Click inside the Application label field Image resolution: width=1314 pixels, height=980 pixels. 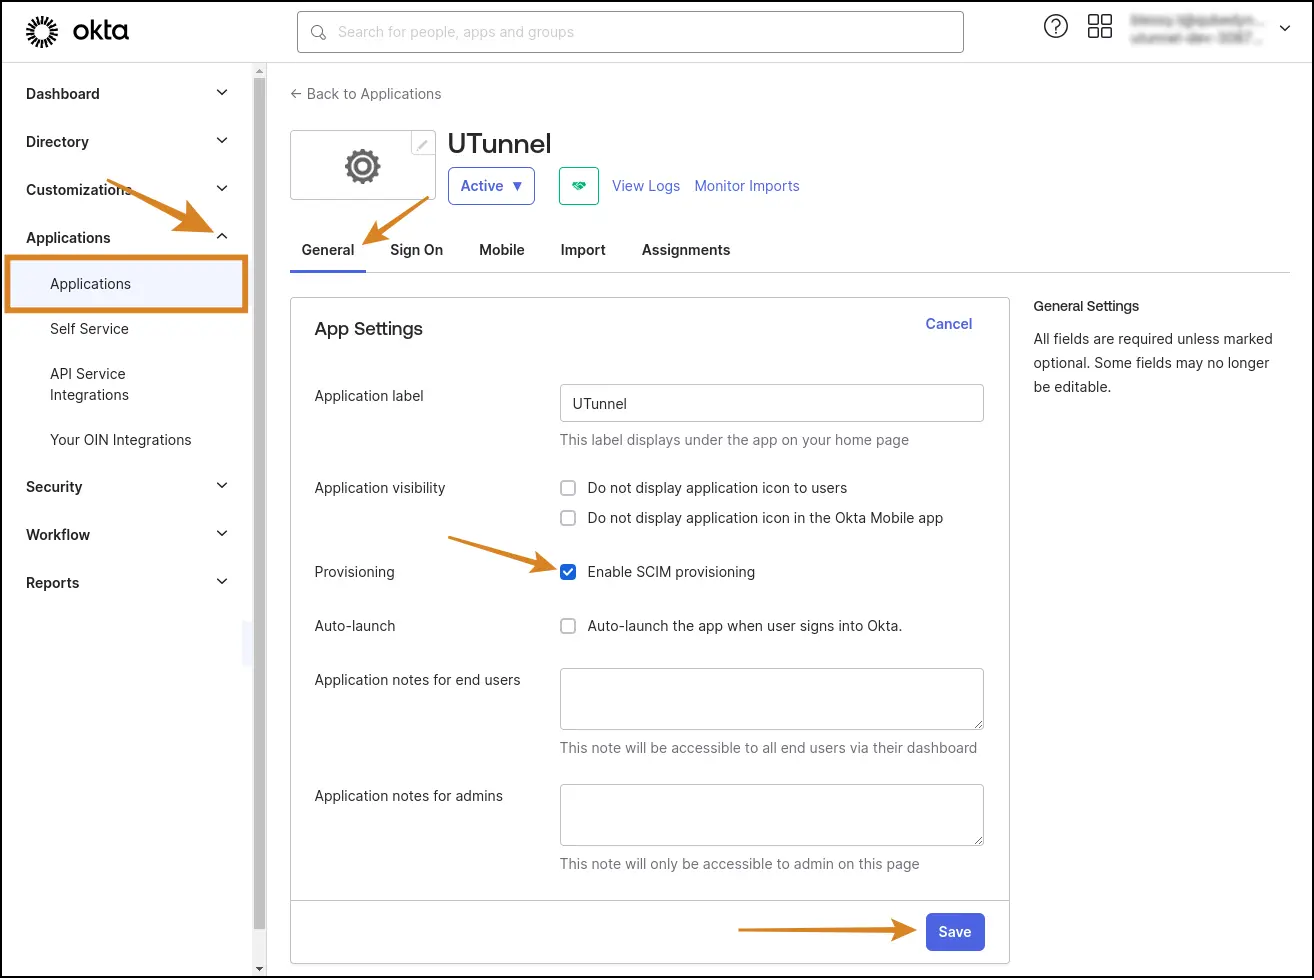771,403
